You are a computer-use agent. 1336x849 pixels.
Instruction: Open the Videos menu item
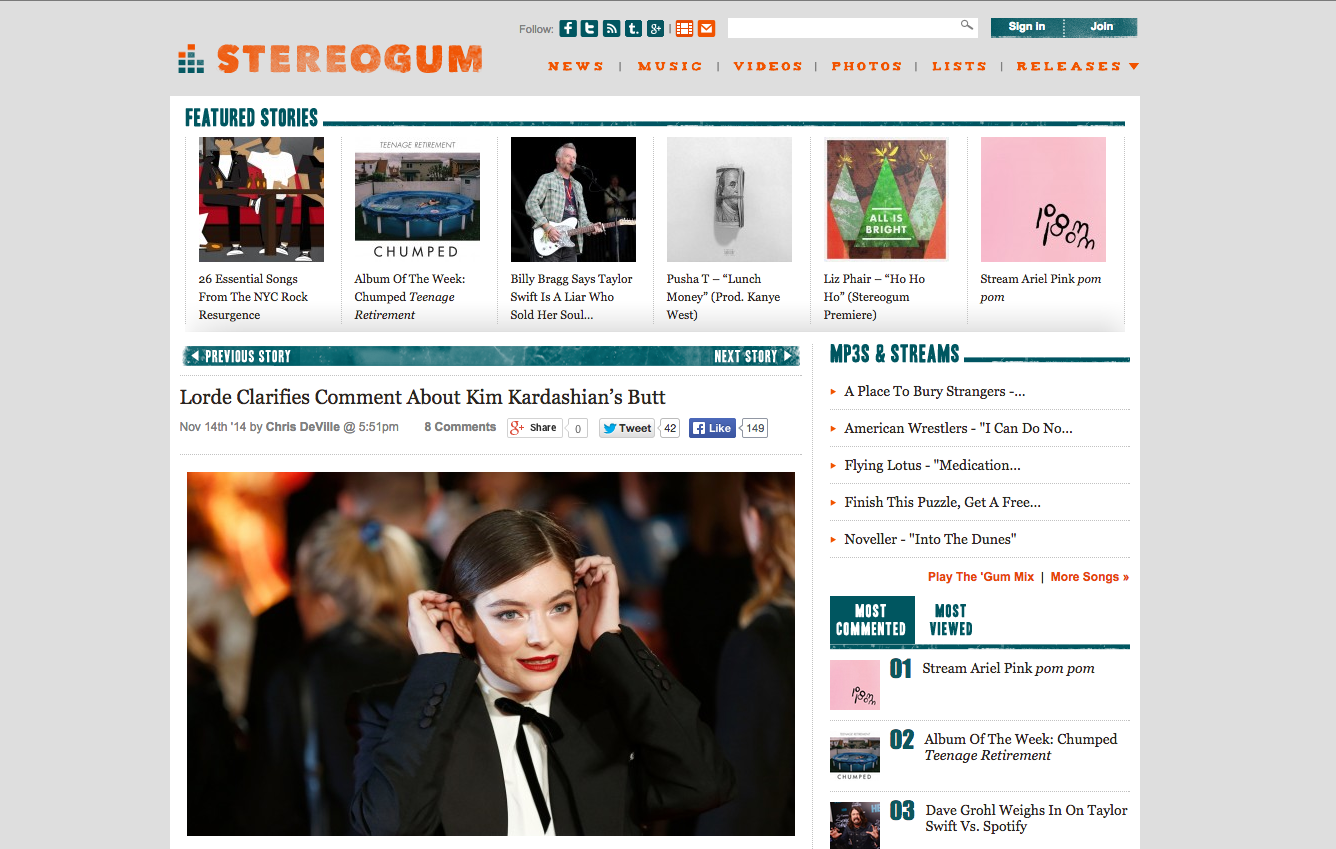(x=768, y=66)
